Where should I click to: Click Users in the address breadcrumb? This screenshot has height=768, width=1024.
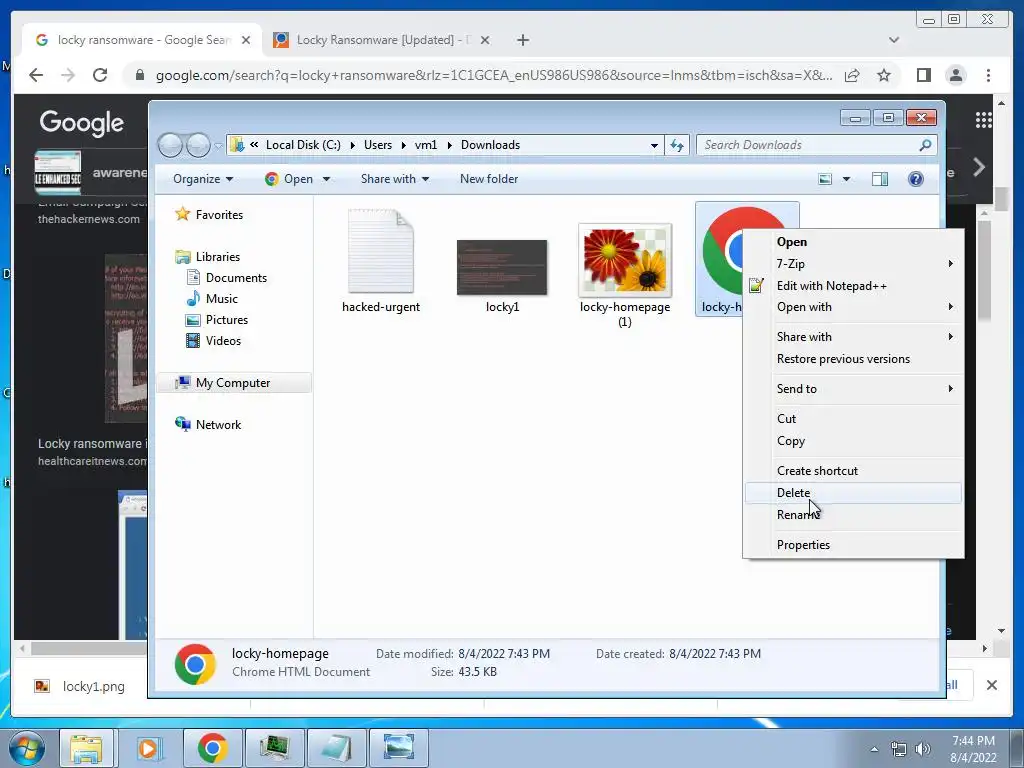point(378,145)
